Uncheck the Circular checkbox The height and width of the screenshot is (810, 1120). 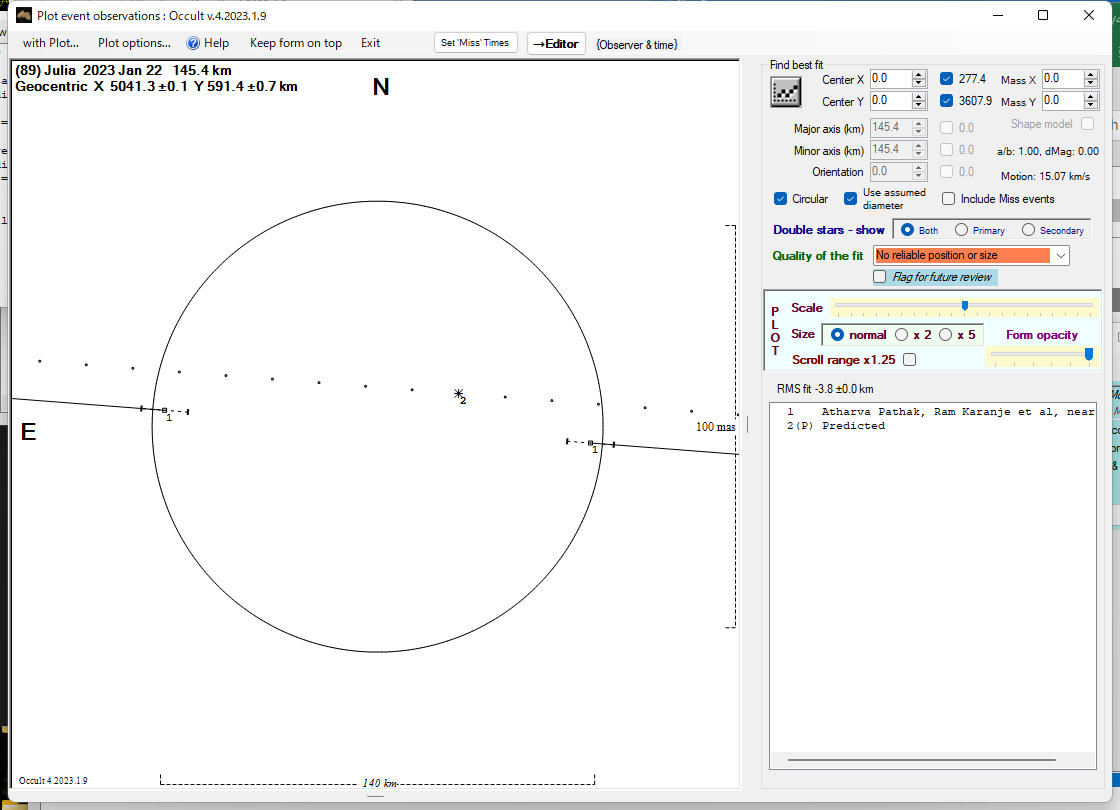pyautogui.click(x=781, y=199)
